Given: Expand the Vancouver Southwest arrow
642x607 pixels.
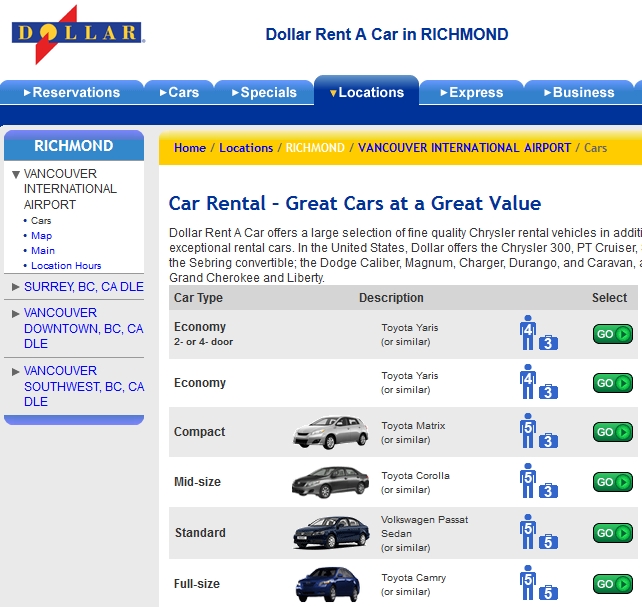Looking at the screenshot, I should [16, 372].
